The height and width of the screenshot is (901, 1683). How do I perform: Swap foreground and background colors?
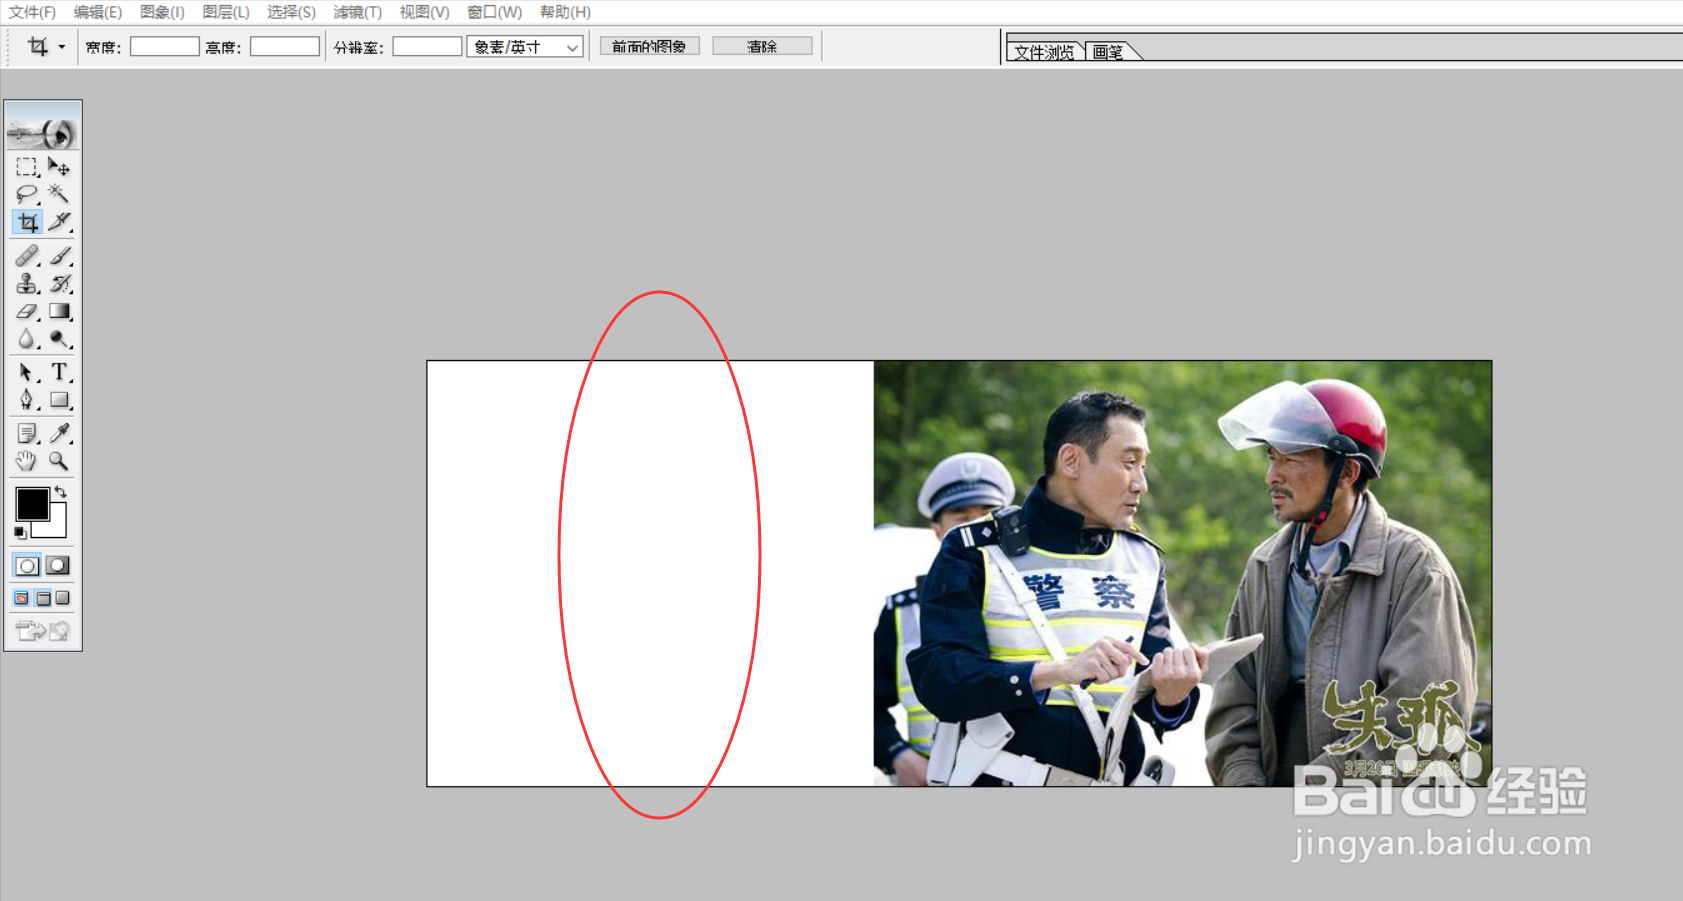(60, 491)
